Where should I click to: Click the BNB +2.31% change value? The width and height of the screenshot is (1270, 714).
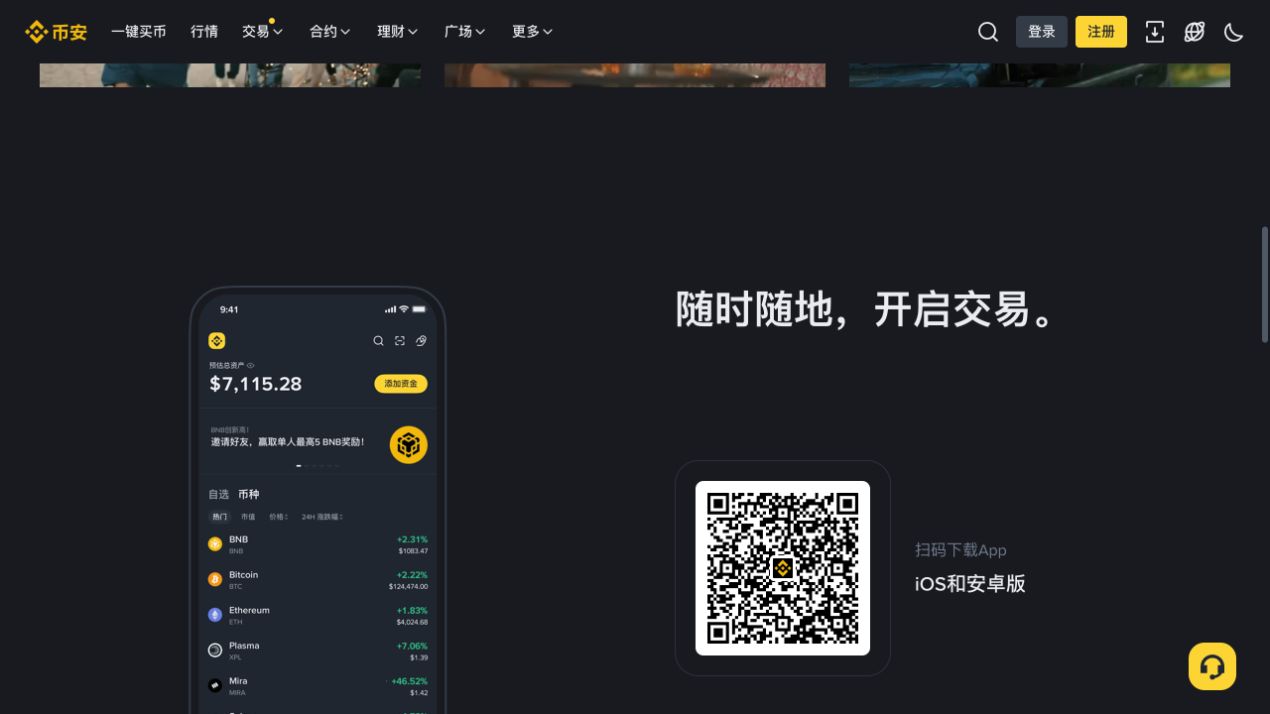tap(412, 540)
